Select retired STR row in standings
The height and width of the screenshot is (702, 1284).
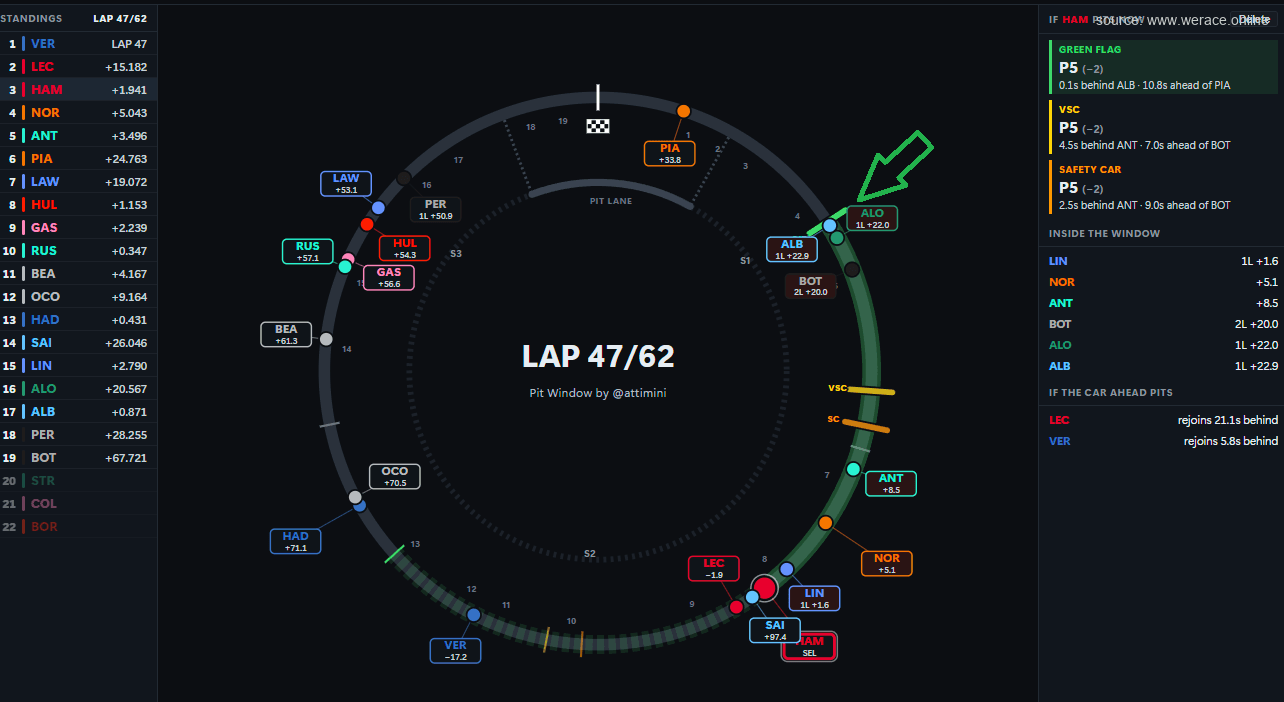click(78, 481)
